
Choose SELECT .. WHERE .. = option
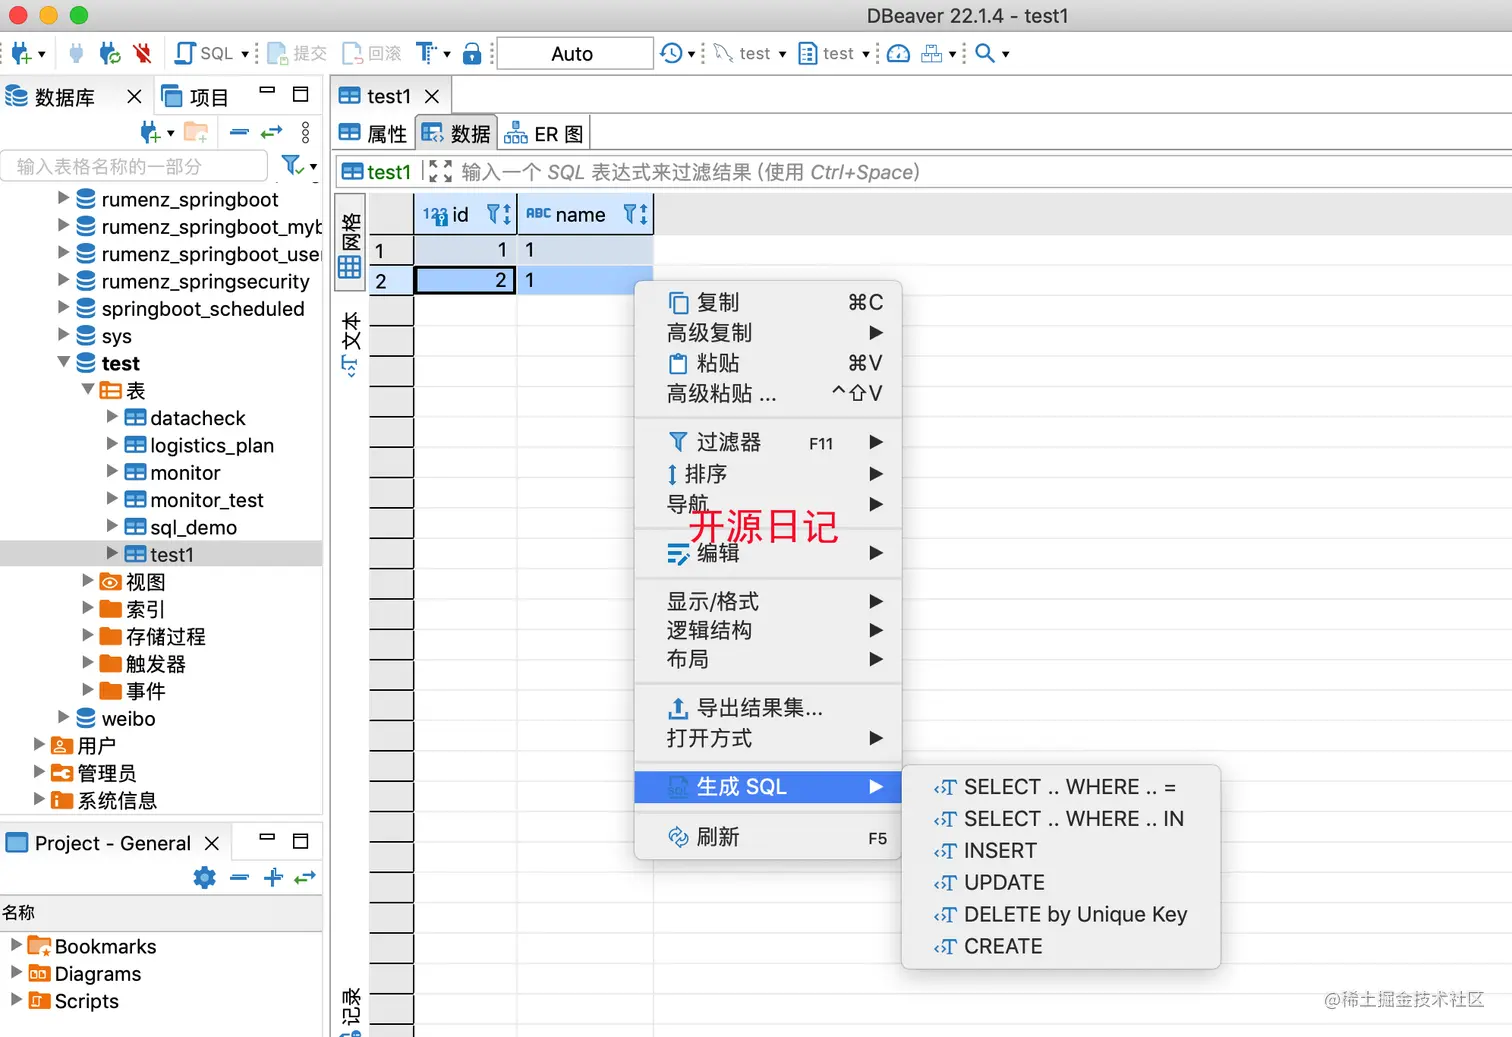1060,787
